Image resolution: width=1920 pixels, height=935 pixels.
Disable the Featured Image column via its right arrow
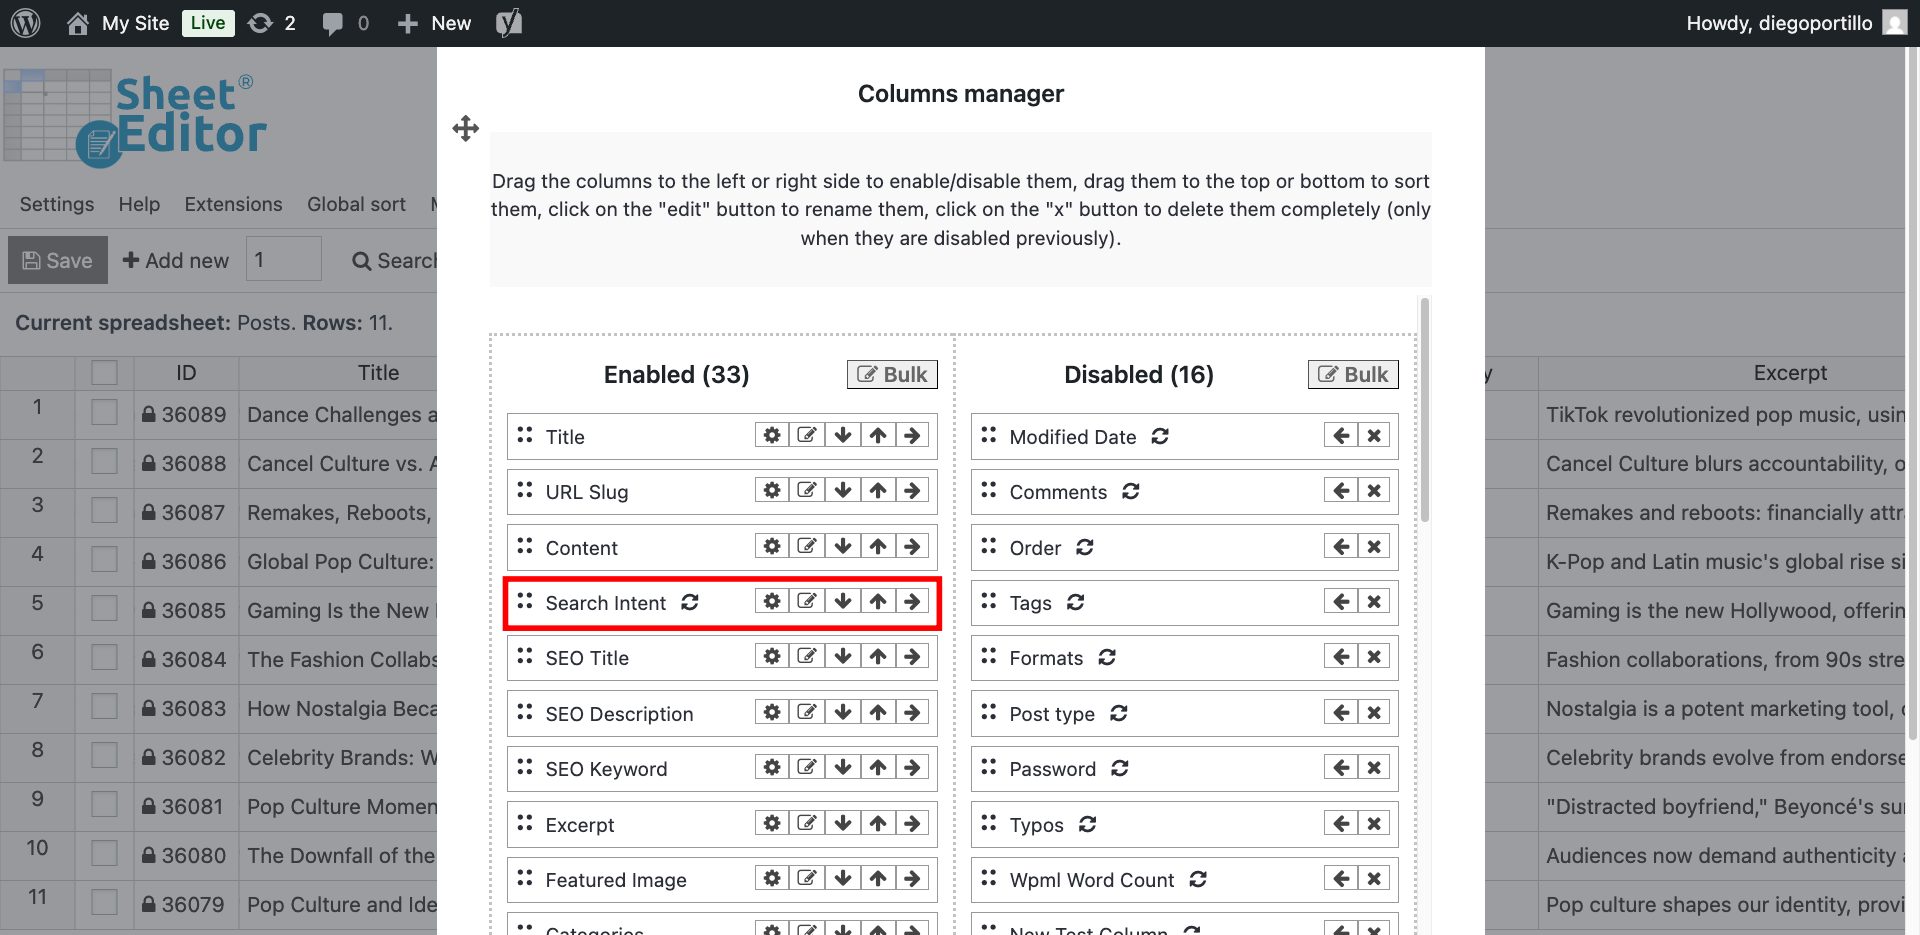[x=912, y=878]
